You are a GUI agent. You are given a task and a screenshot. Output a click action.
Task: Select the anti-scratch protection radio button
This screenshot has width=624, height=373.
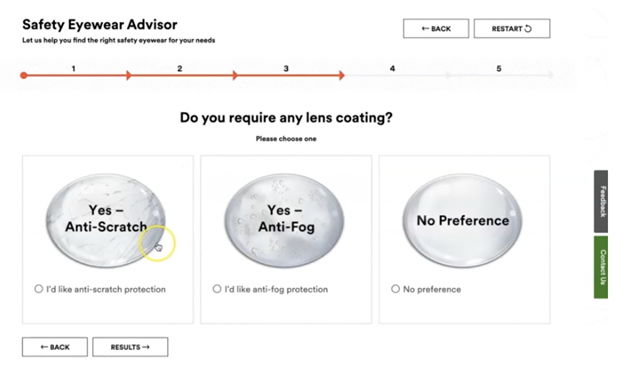(x=39, y=289)
